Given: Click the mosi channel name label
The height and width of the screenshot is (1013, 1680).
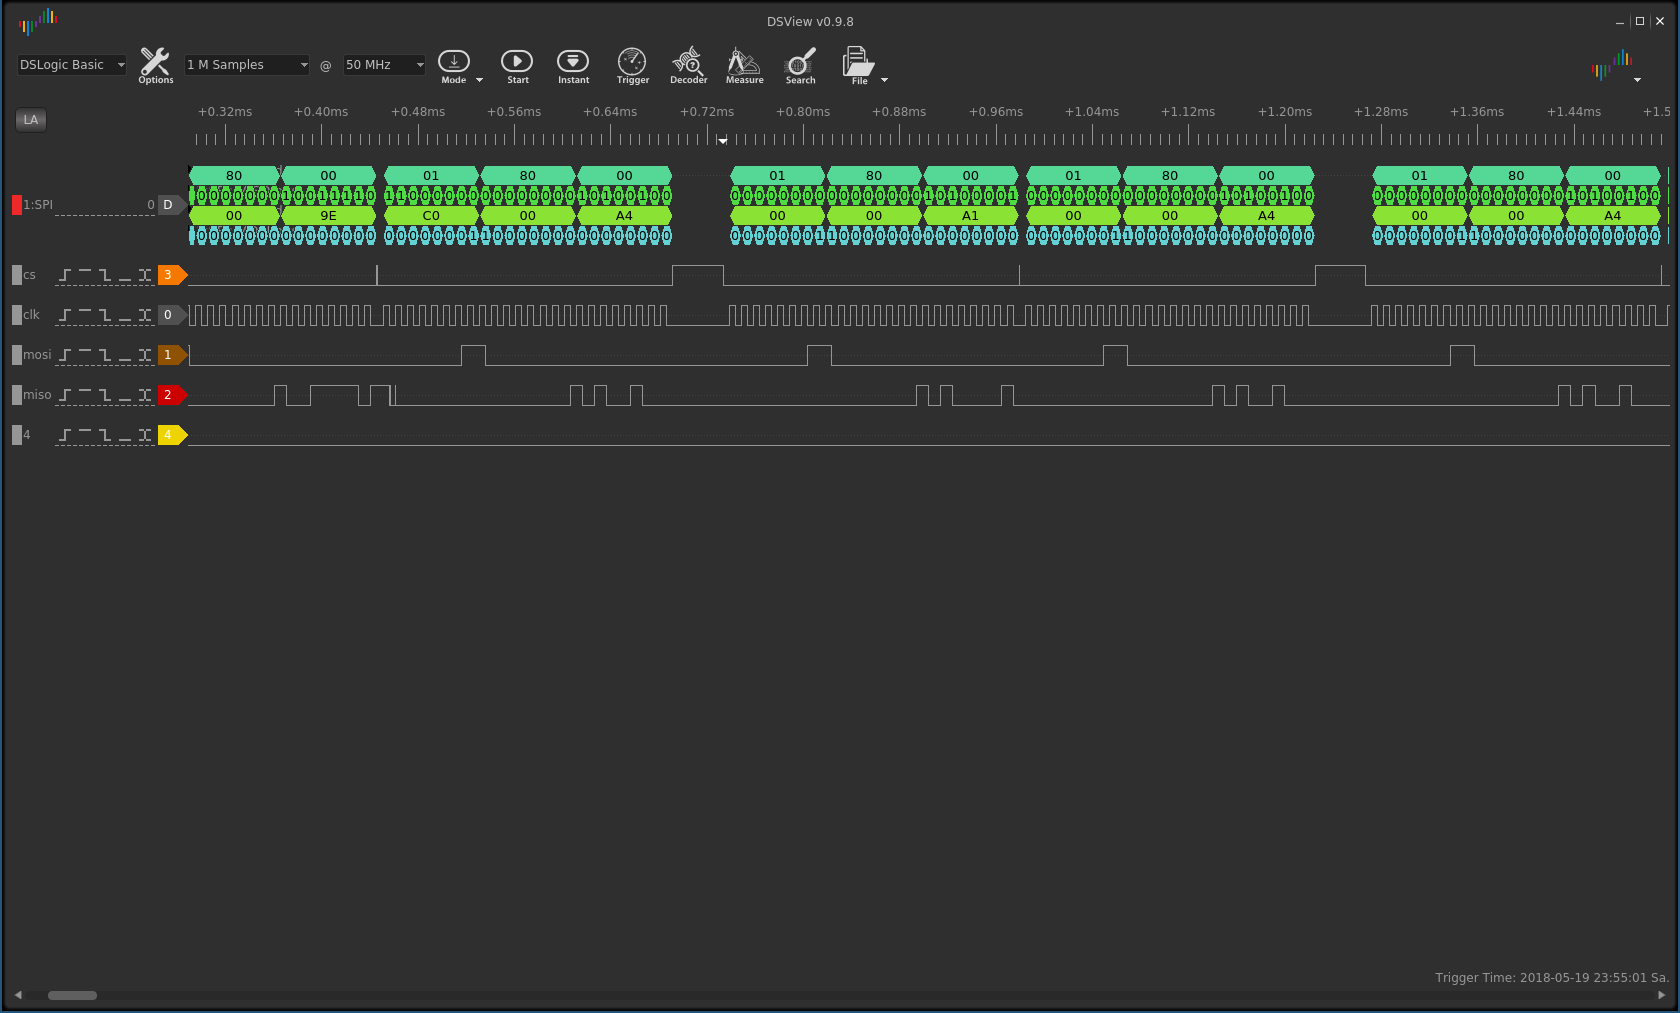Looking at the screenshot, I should pos(37,355).
